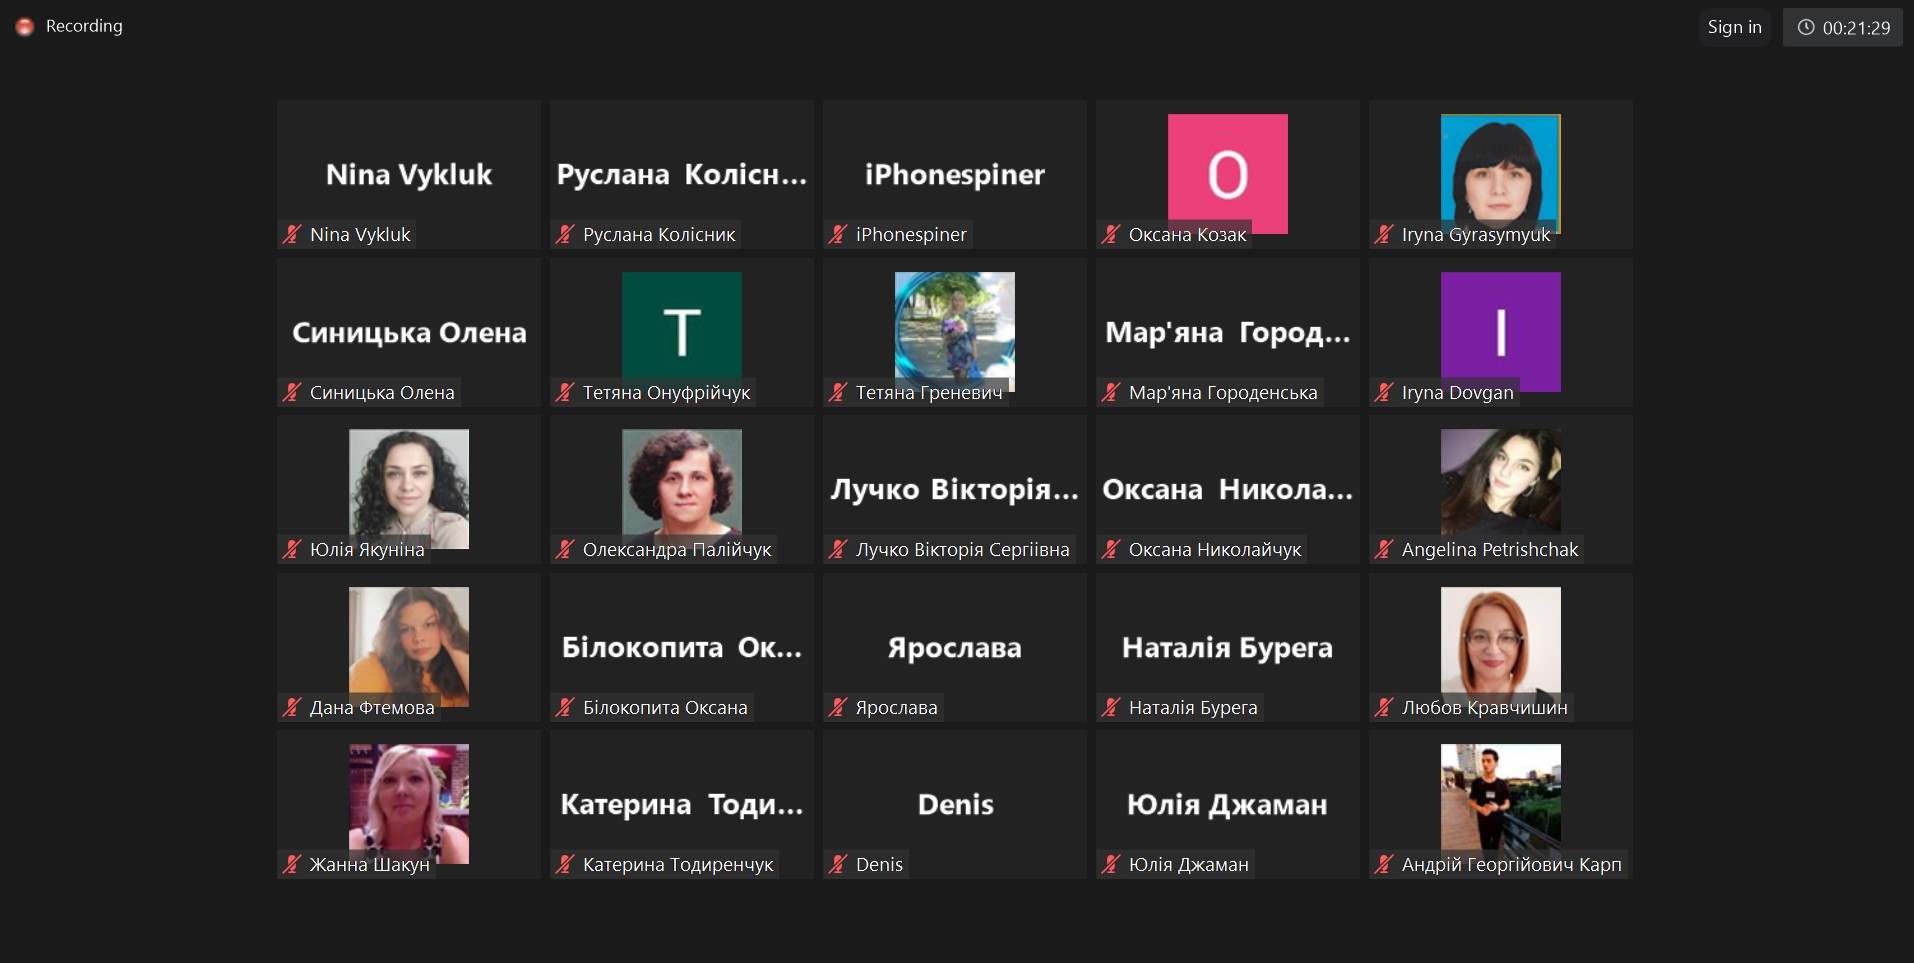
Task: Click the Оксана Козак name label
Action: click(1187, 234)
